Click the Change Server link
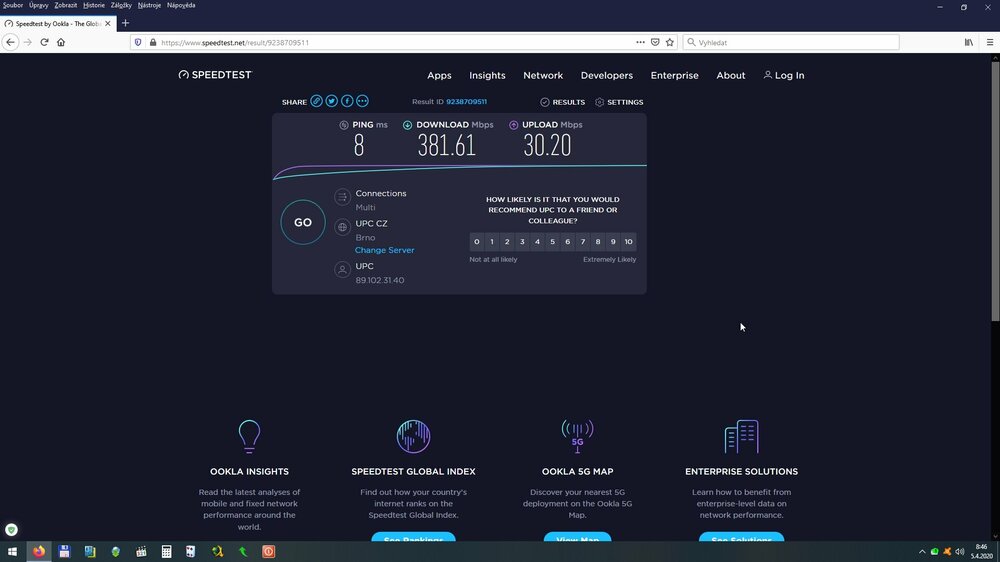1000x562 pixels. point(384,250)
